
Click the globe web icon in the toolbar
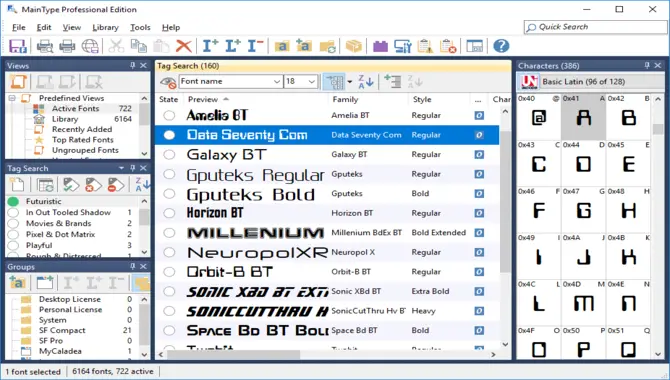(90, 46)
